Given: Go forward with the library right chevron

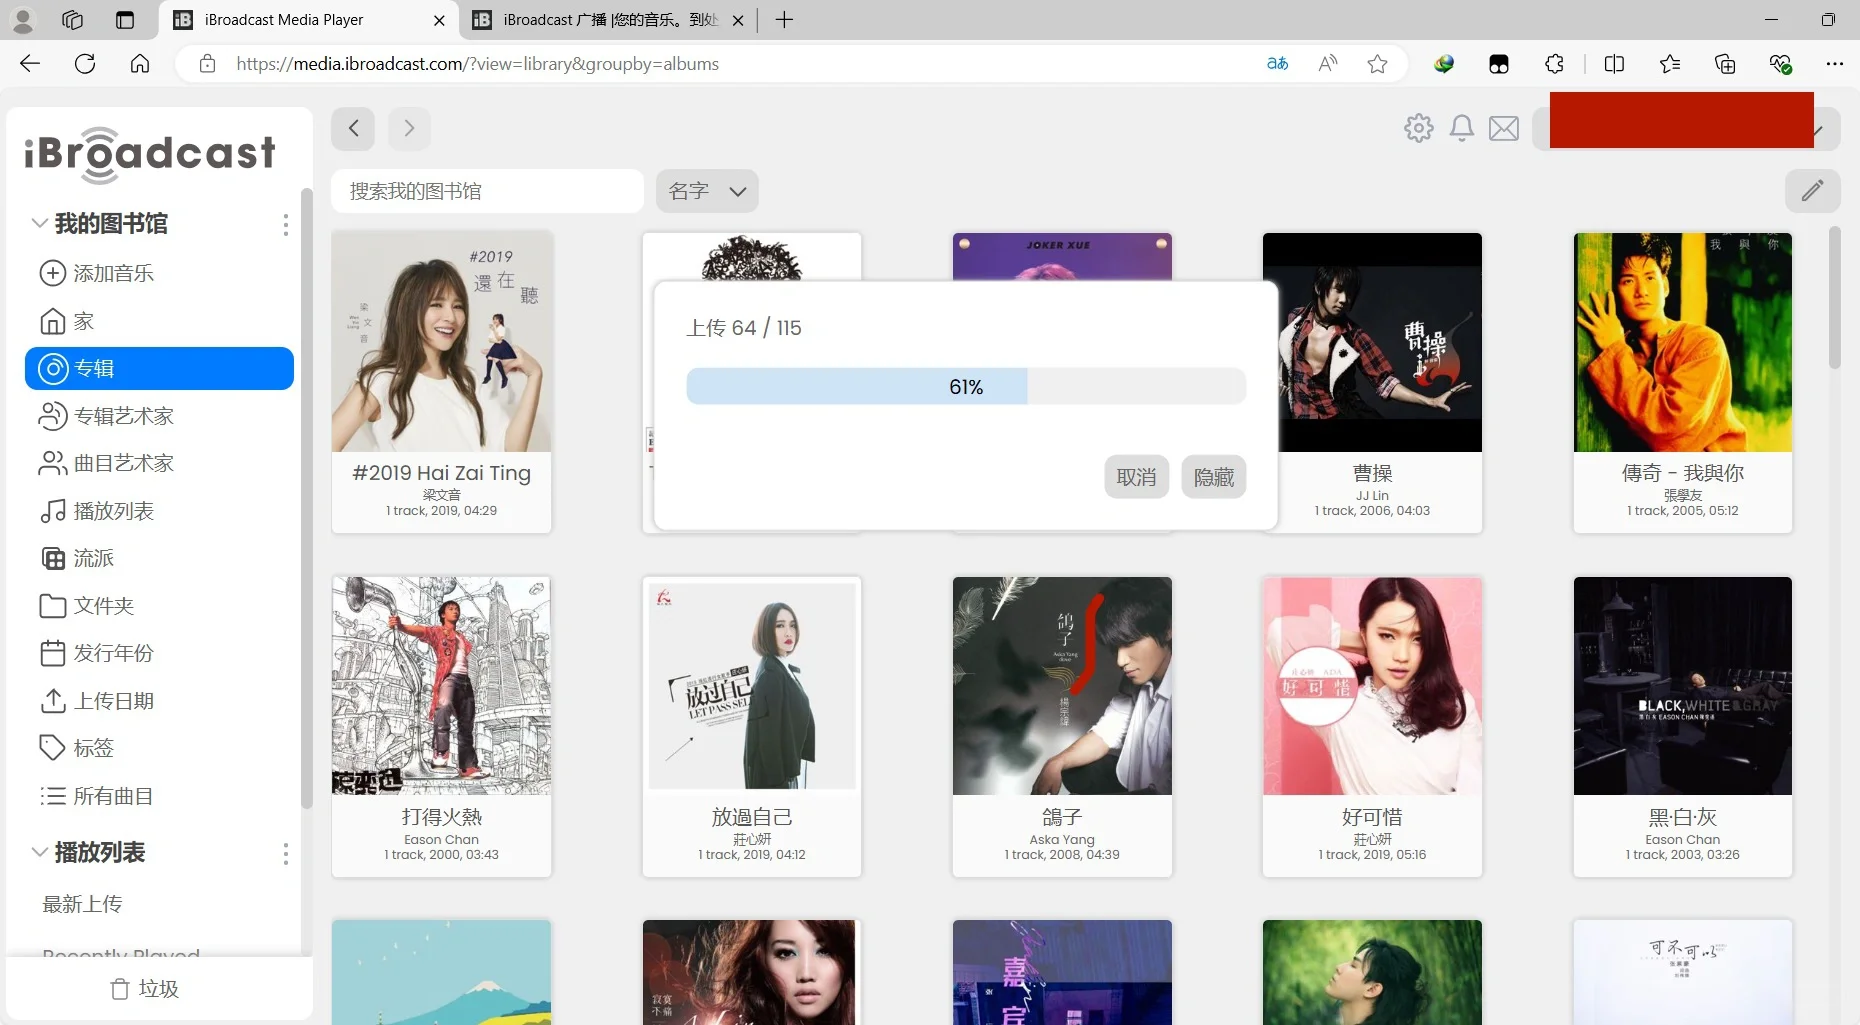Looking at the screenshot, I should [409, 128].
